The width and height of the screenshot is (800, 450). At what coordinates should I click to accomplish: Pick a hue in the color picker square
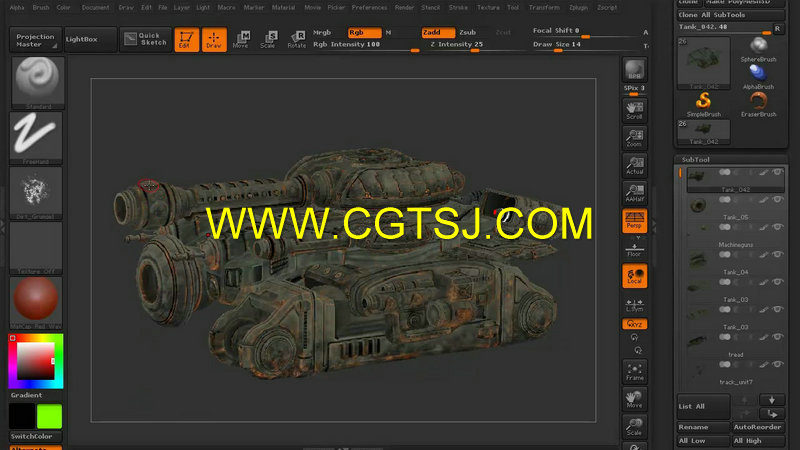[36, 361]
